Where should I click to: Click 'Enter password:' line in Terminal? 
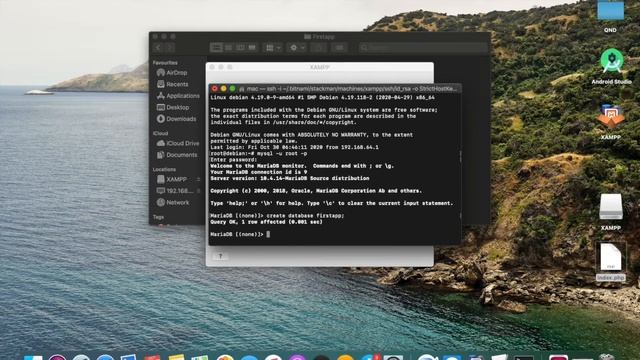(233, 160)
